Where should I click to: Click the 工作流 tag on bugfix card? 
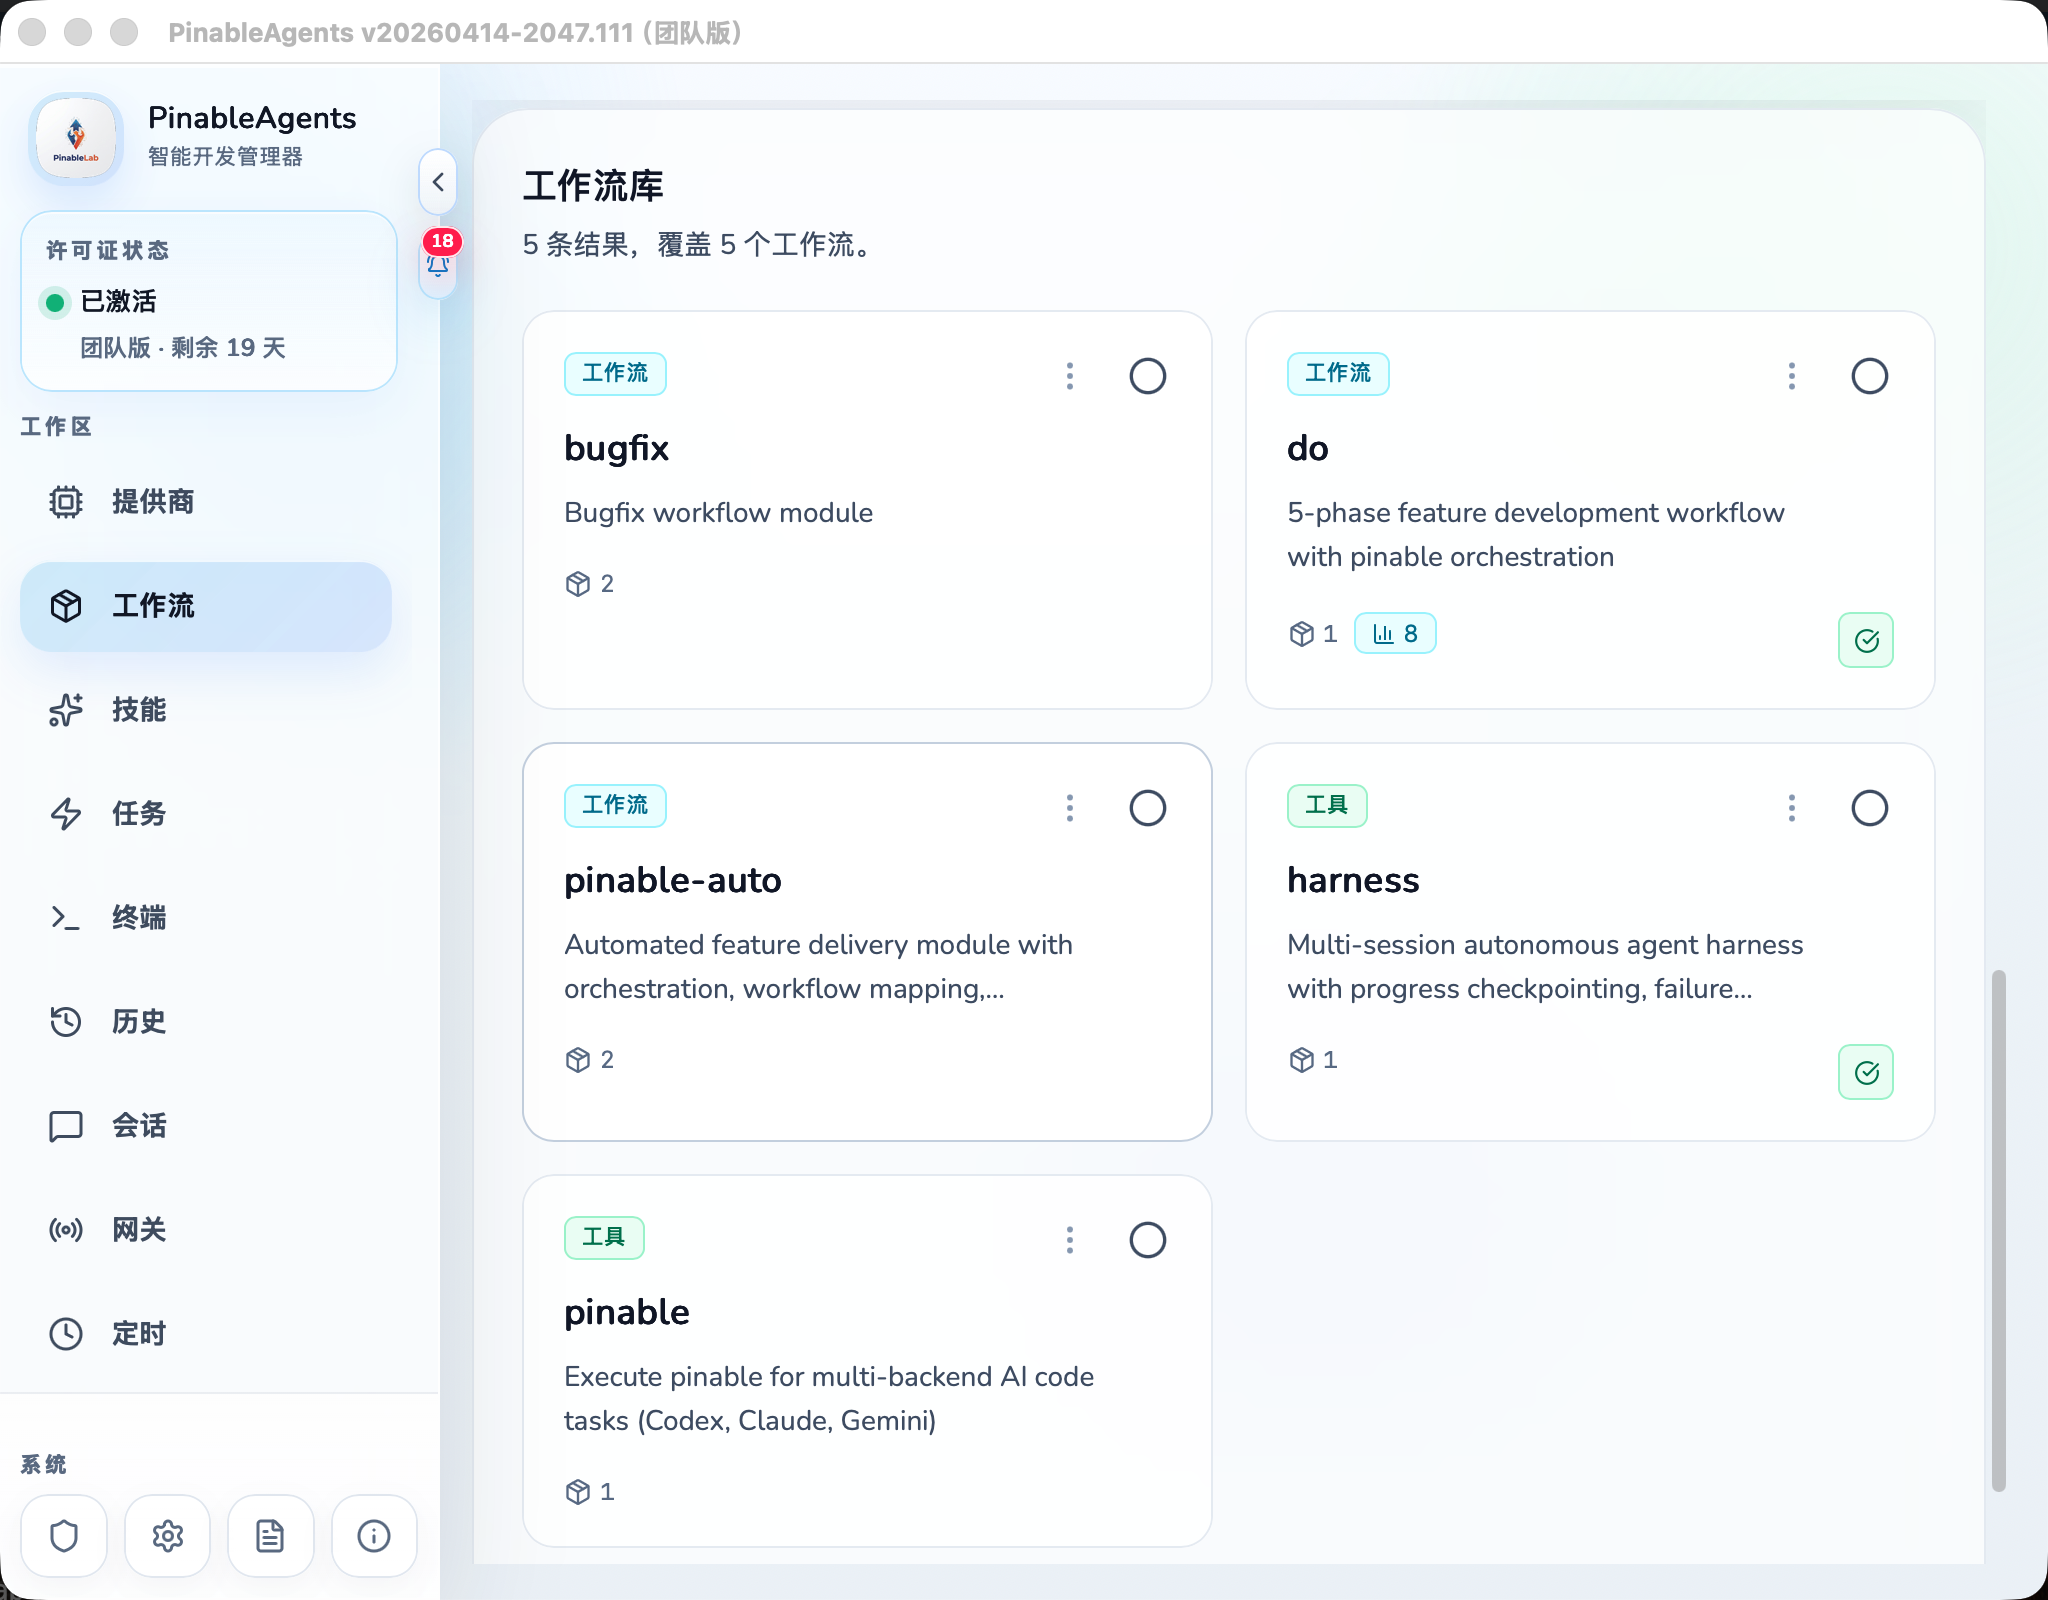(615, 374)
